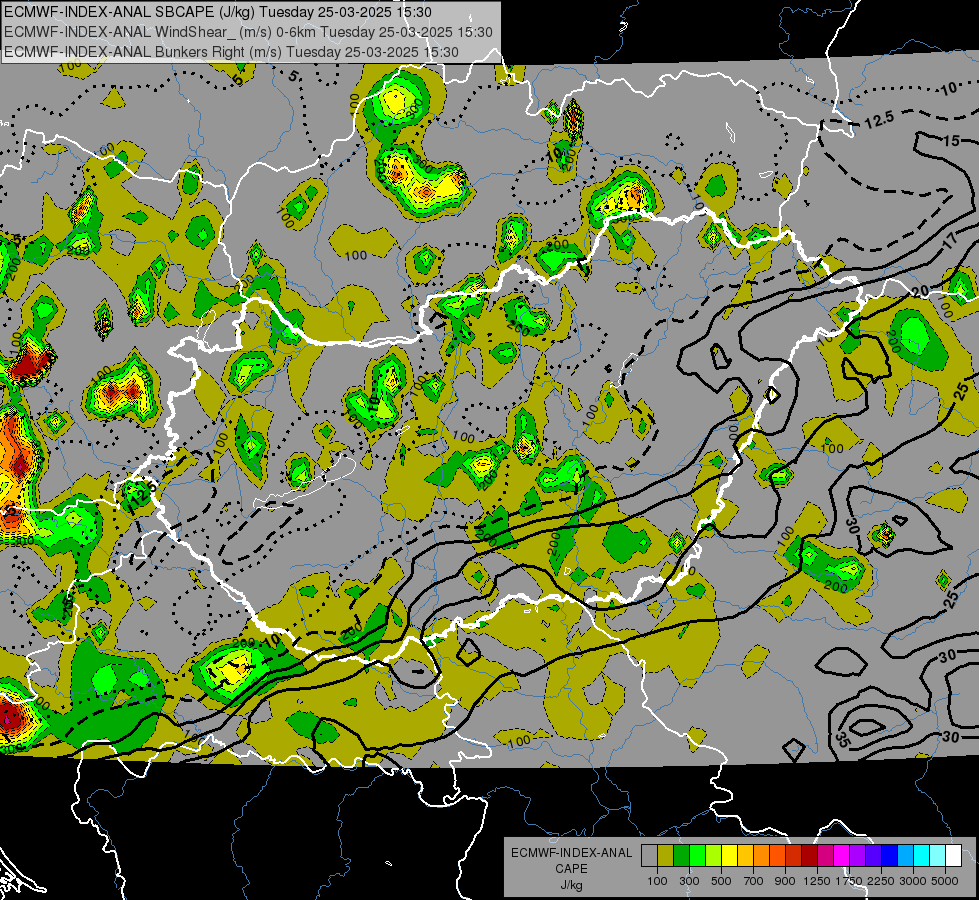This screenshot has height=900, width=979.
Task: Click the Bunkers Right (m/s) title line
Action: [231, 52]
